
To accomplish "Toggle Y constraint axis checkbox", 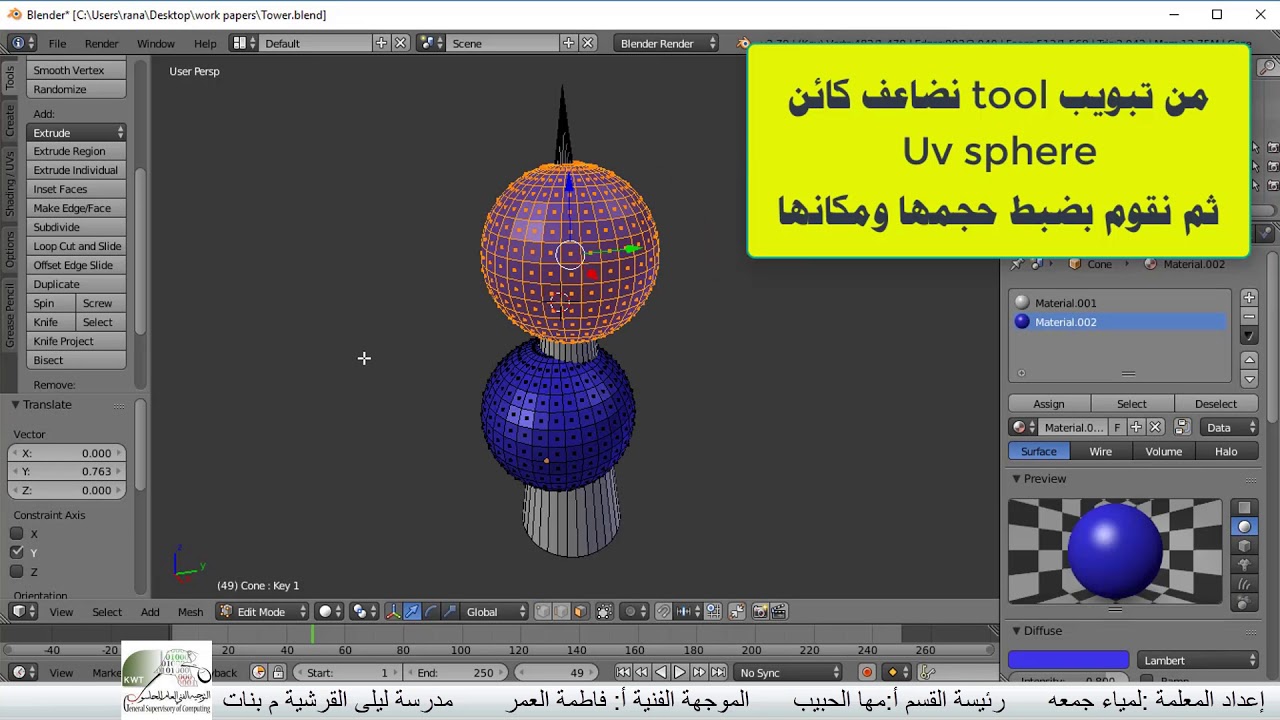I will point(17,553).
